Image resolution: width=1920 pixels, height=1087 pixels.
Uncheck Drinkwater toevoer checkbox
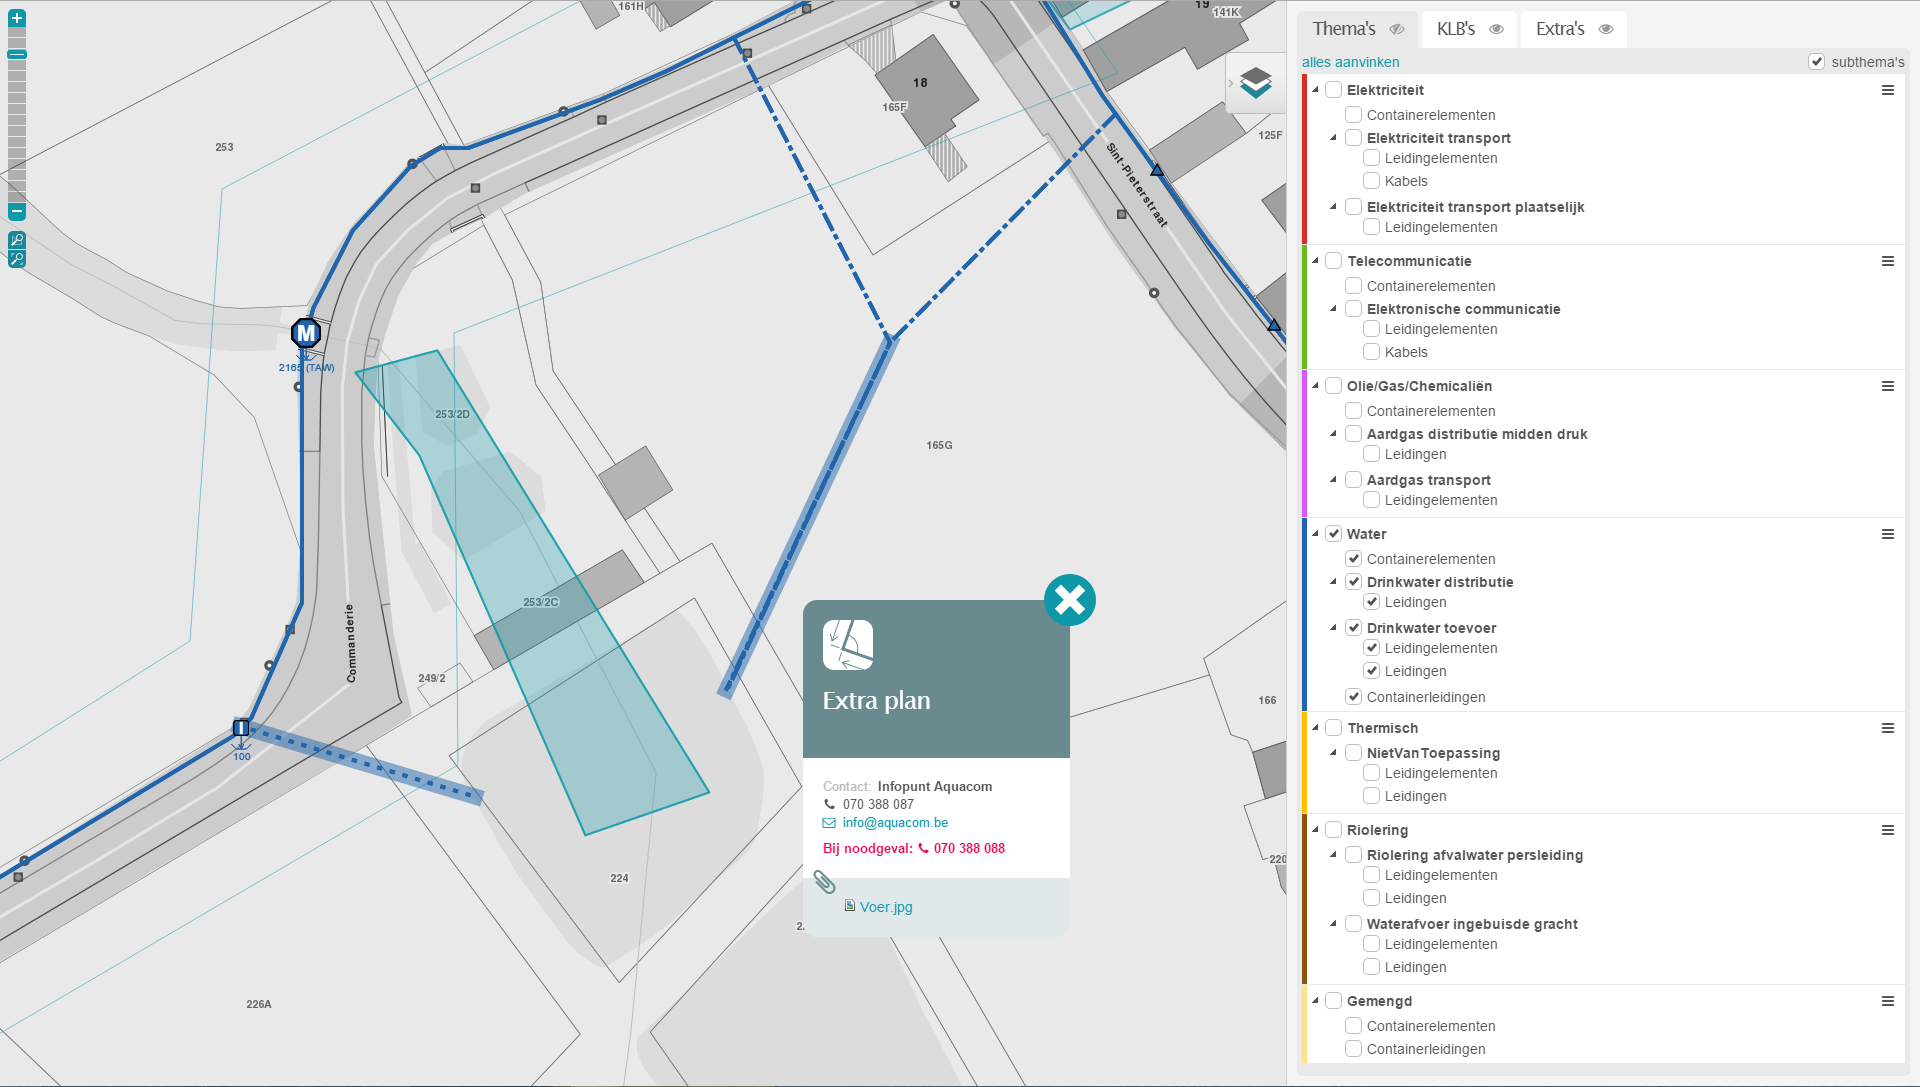[x=1353, y=628]
